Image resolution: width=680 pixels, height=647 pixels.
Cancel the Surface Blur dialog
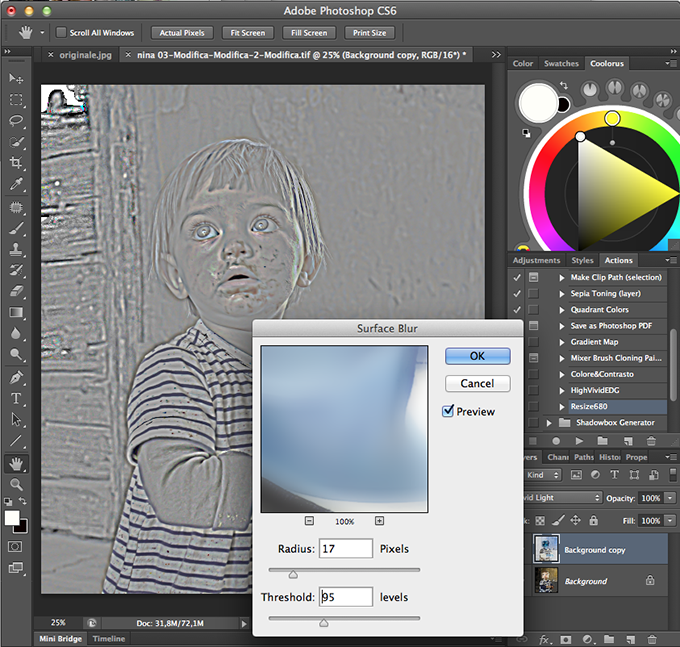tap(477, 383)
